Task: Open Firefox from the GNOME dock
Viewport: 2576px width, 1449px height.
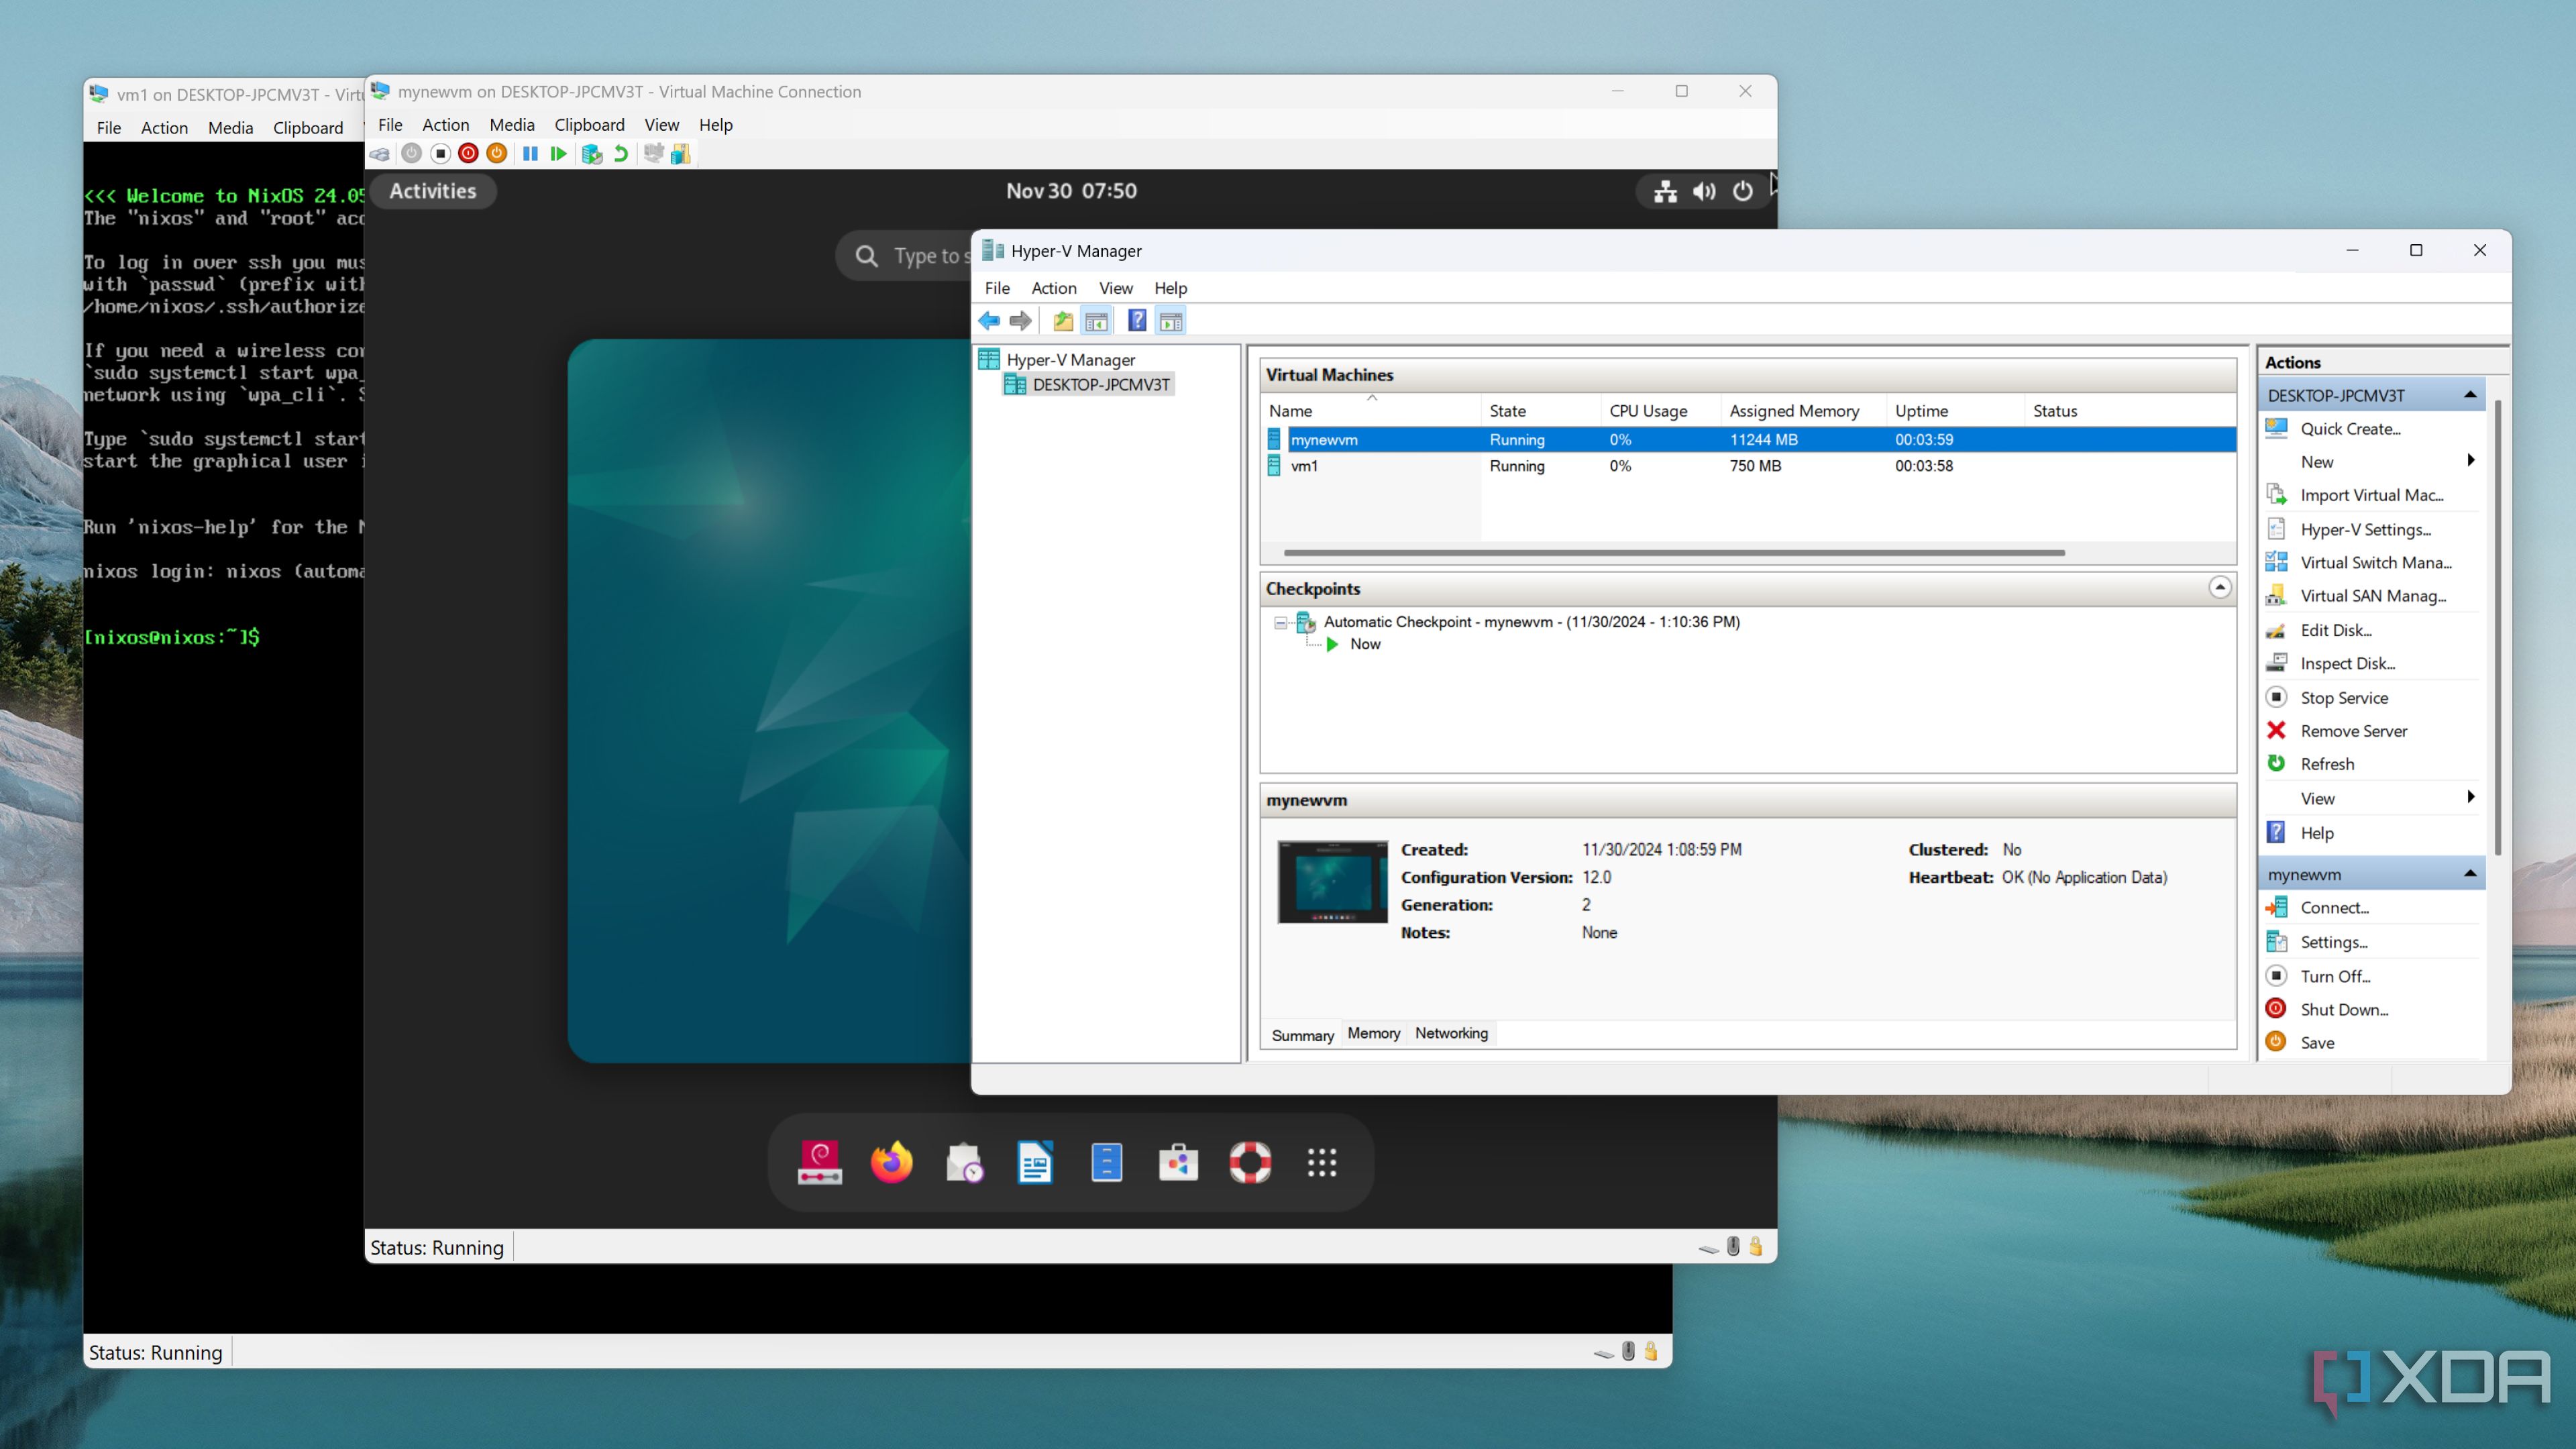Action: point(891,1162)
